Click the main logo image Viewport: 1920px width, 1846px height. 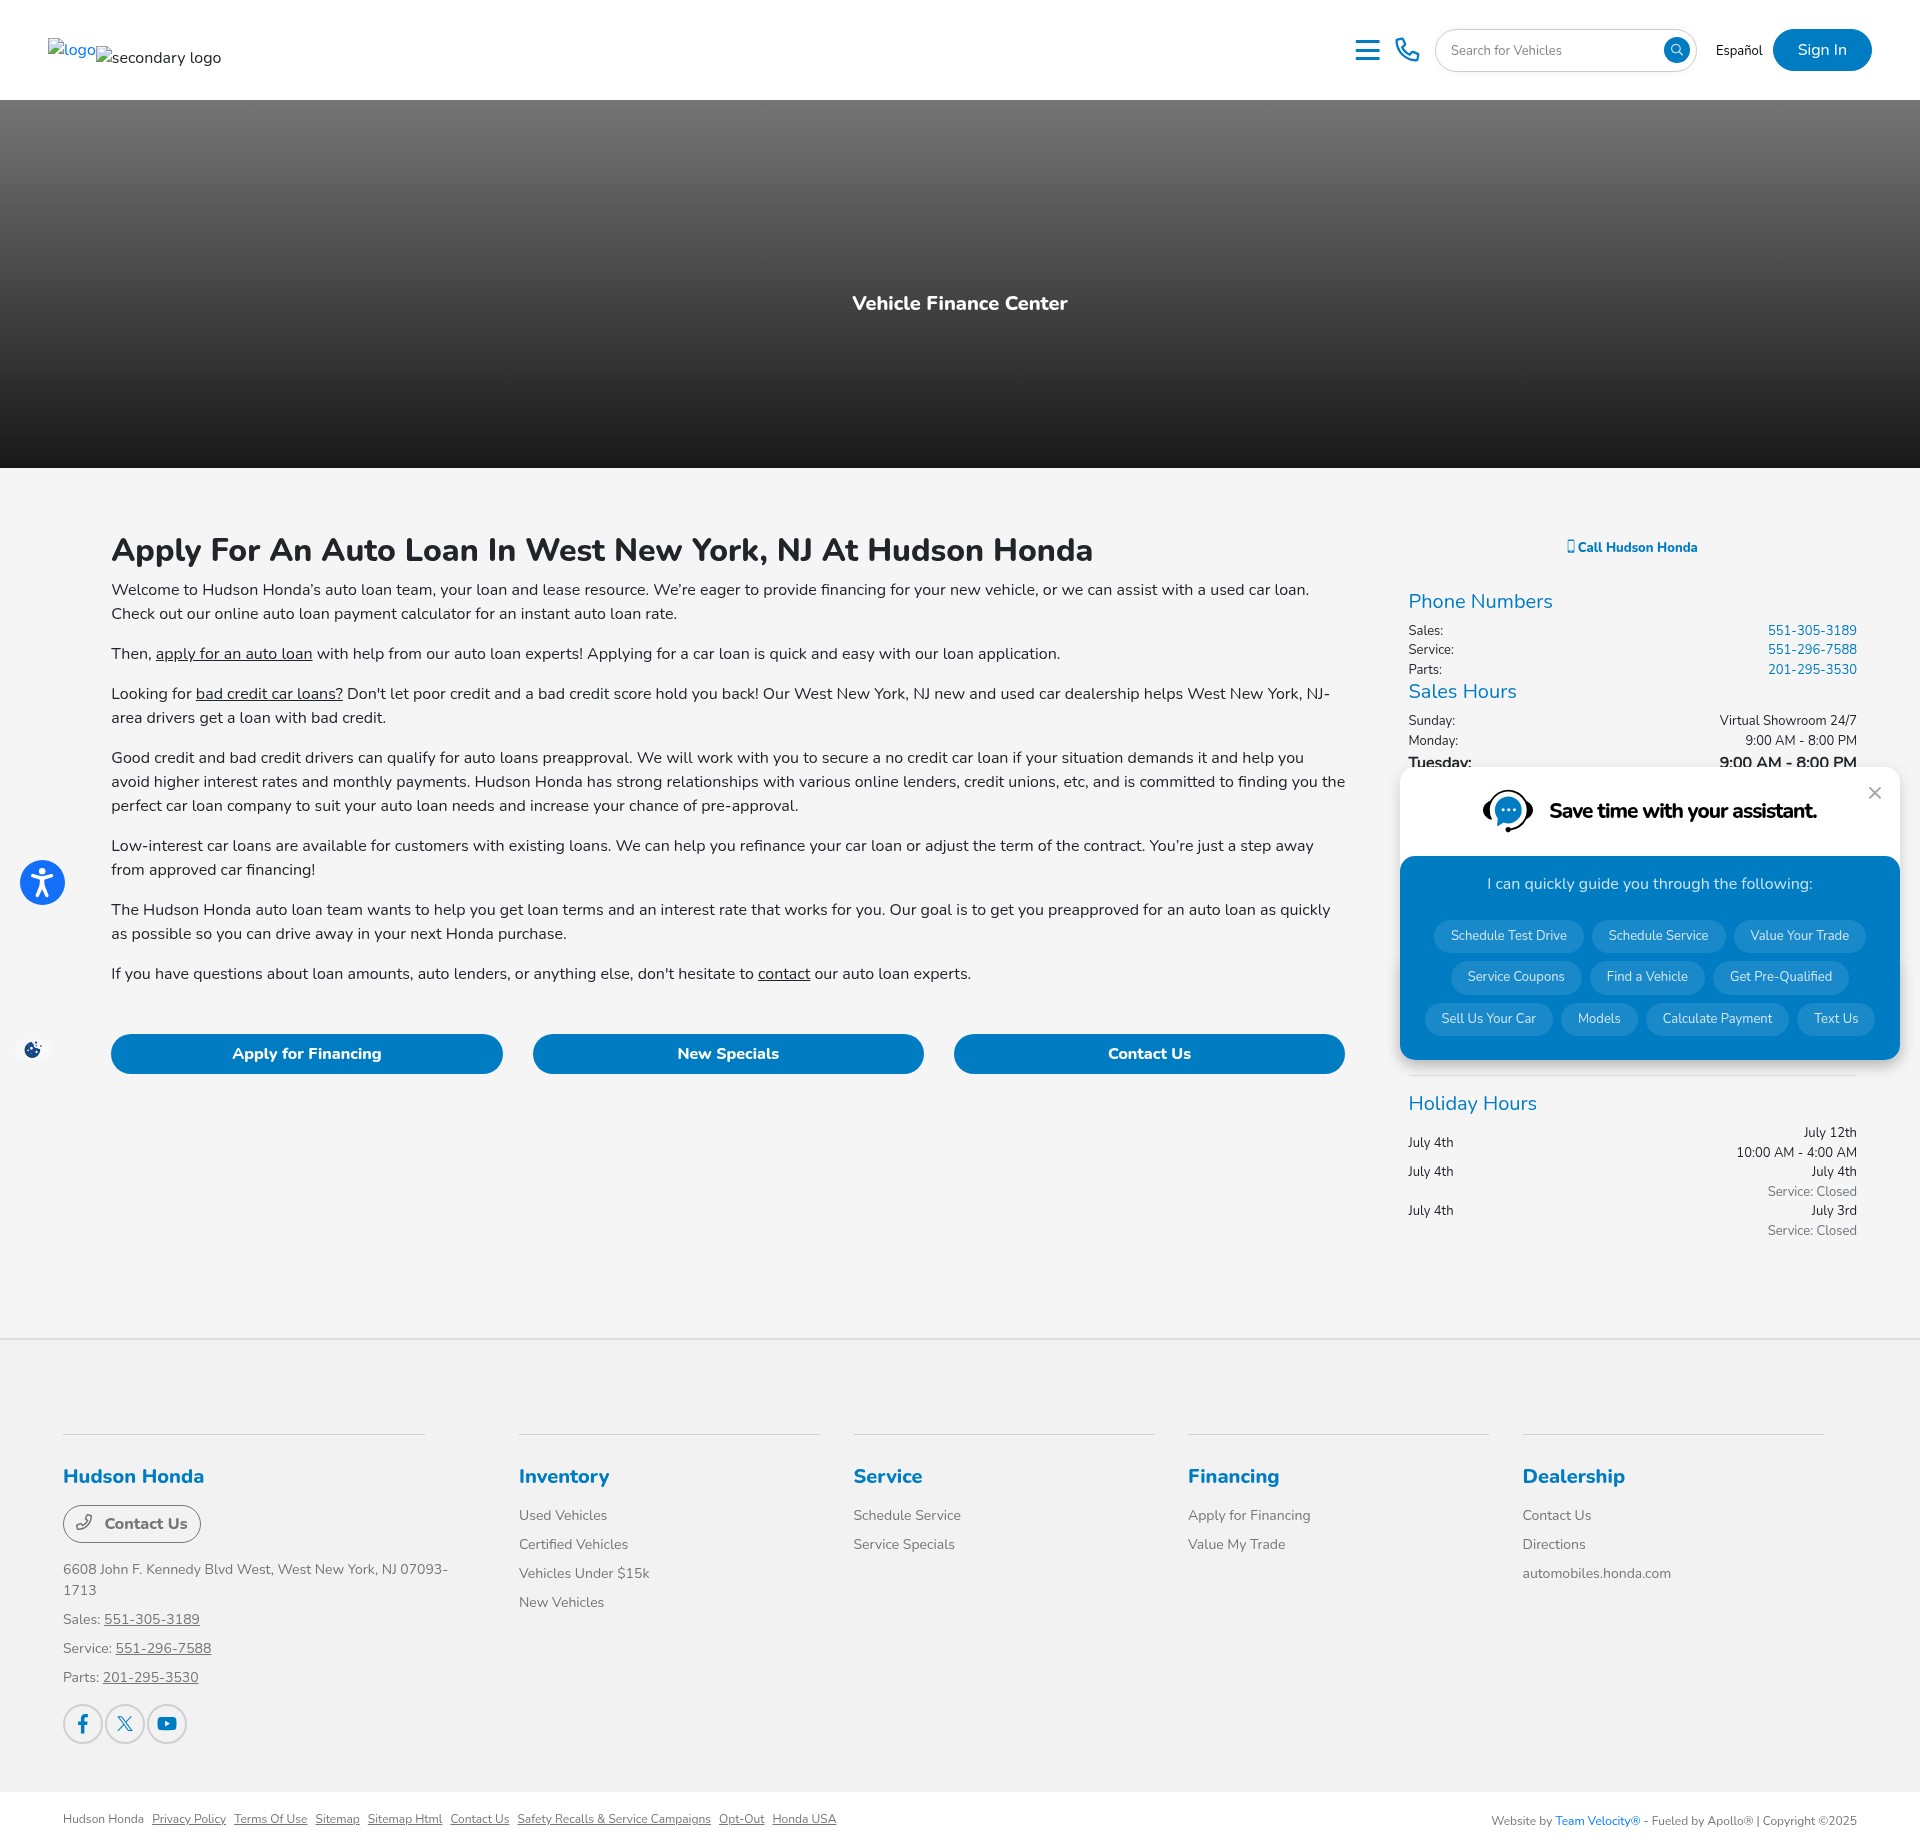coord(72,49)
